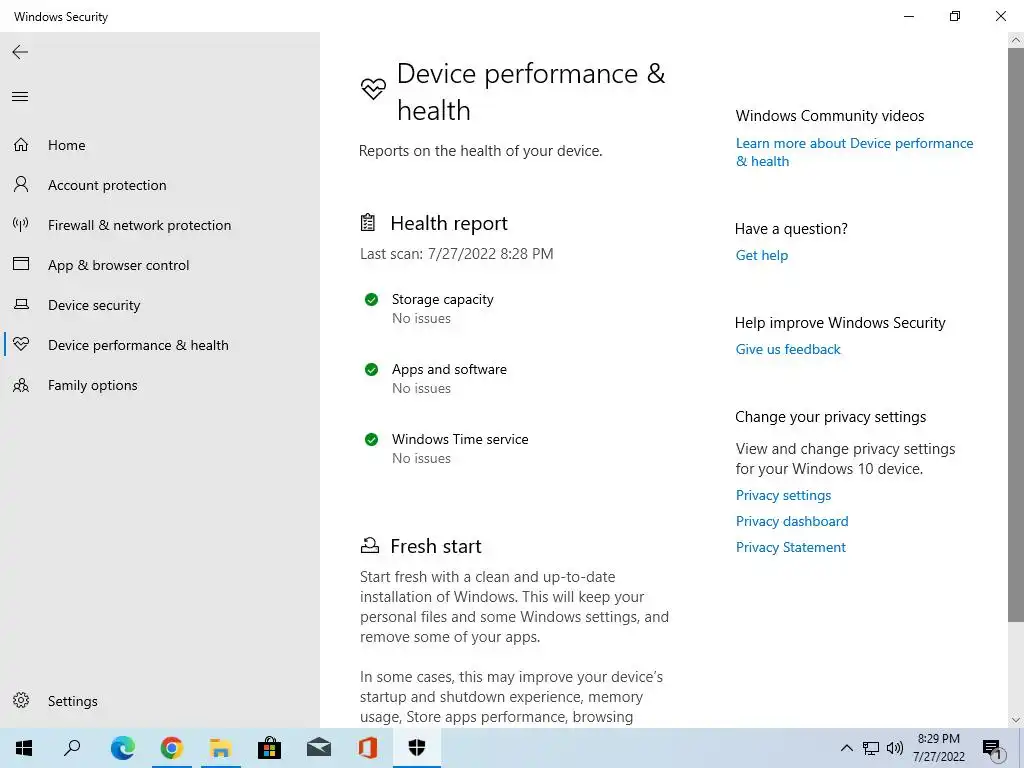
Task: Click the App & browser control window icon
Action: 21,264
